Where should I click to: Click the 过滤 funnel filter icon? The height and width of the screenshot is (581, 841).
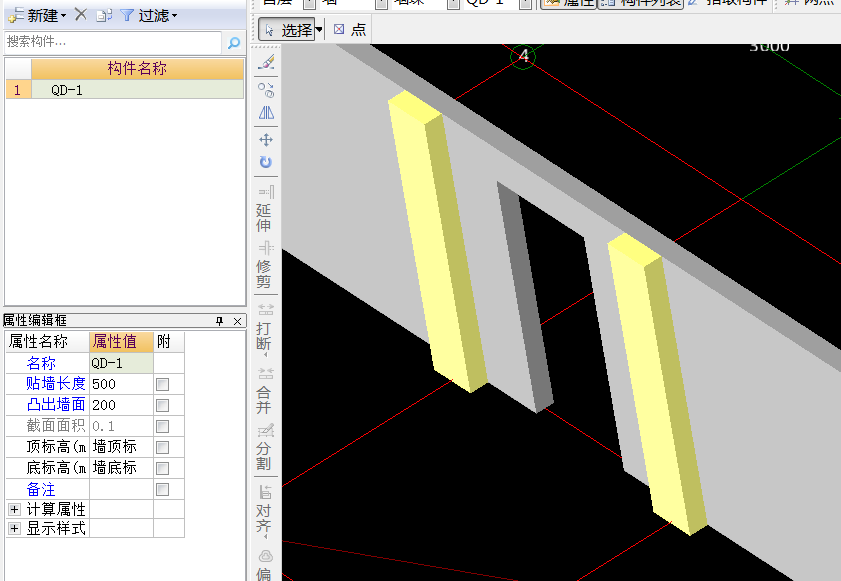(x=127, y=16)
